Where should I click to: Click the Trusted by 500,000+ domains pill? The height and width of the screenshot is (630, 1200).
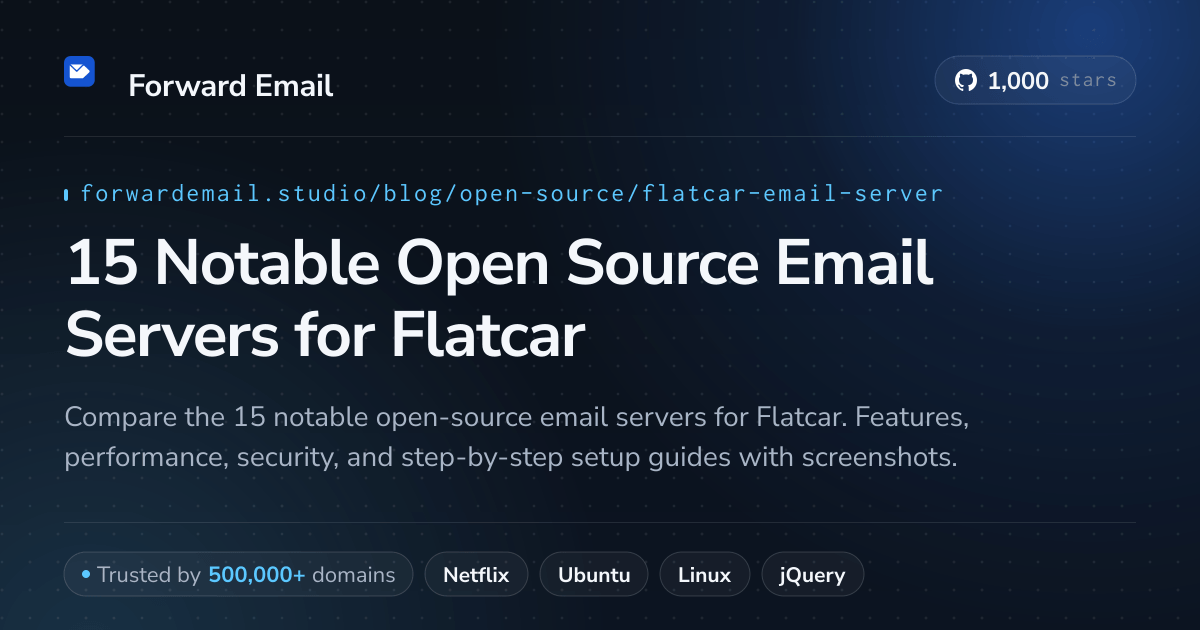(238, 575)
